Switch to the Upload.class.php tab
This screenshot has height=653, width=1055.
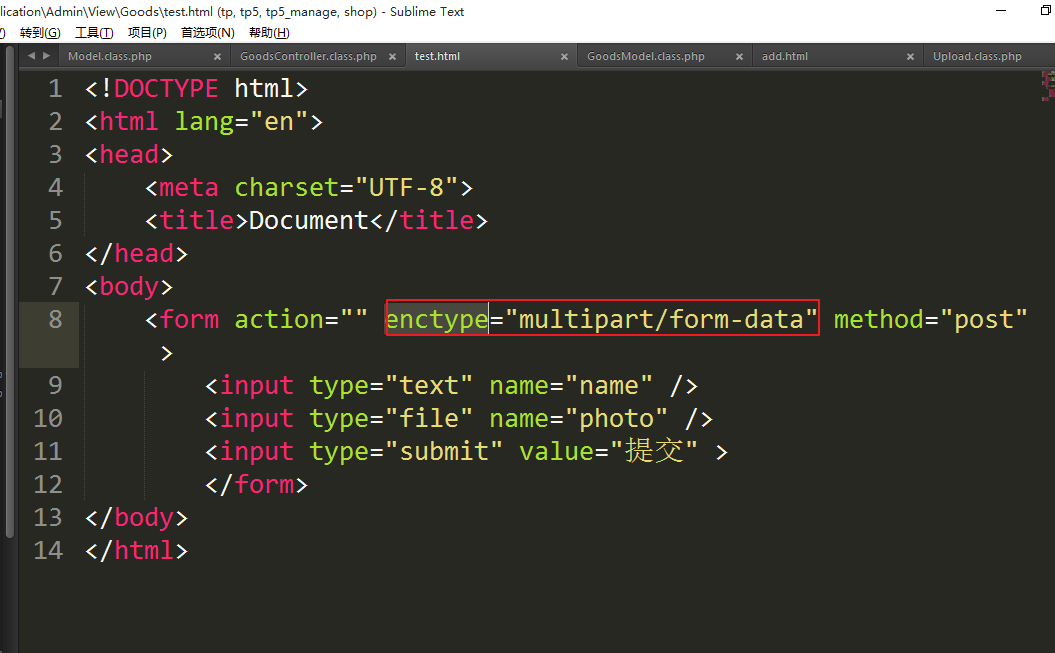coord(977,57)
